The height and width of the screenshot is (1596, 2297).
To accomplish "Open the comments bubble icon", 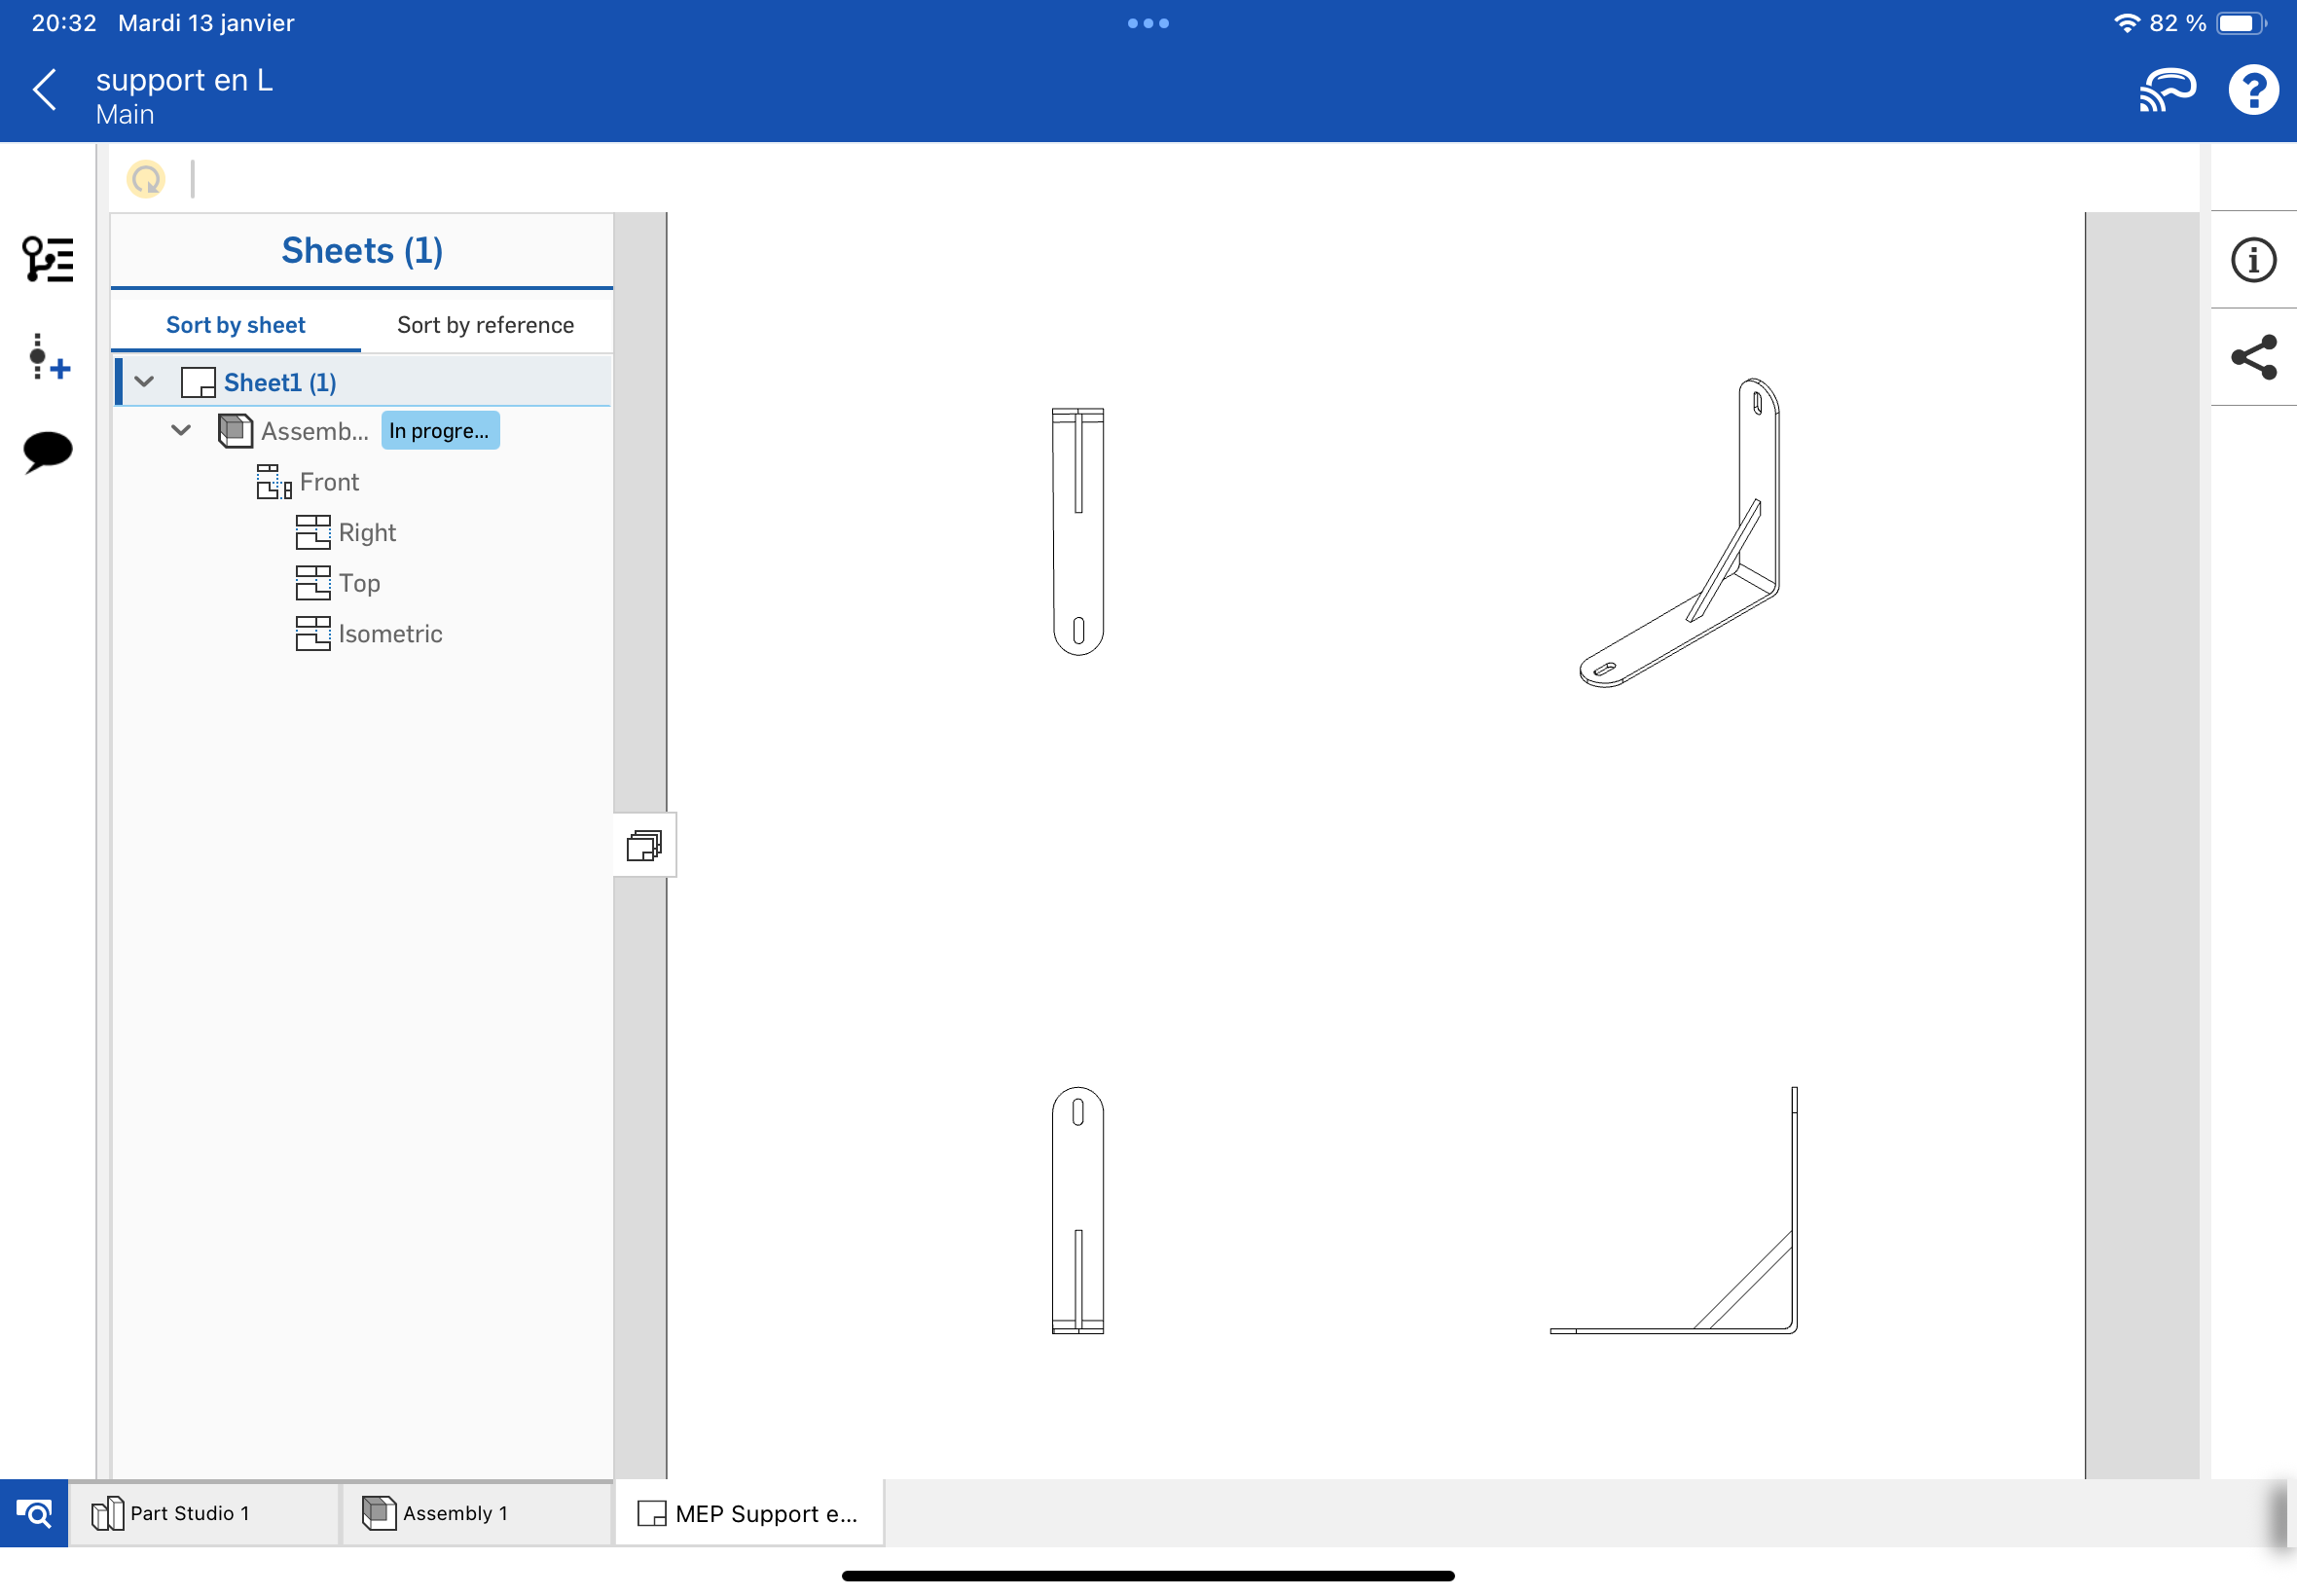I will 47,451.
